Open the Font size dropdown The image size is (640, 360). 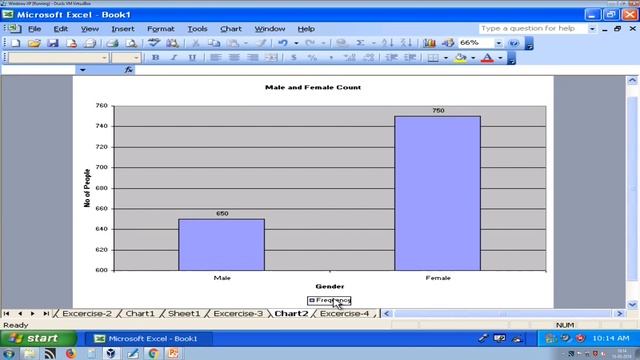(x=136, y=58)
